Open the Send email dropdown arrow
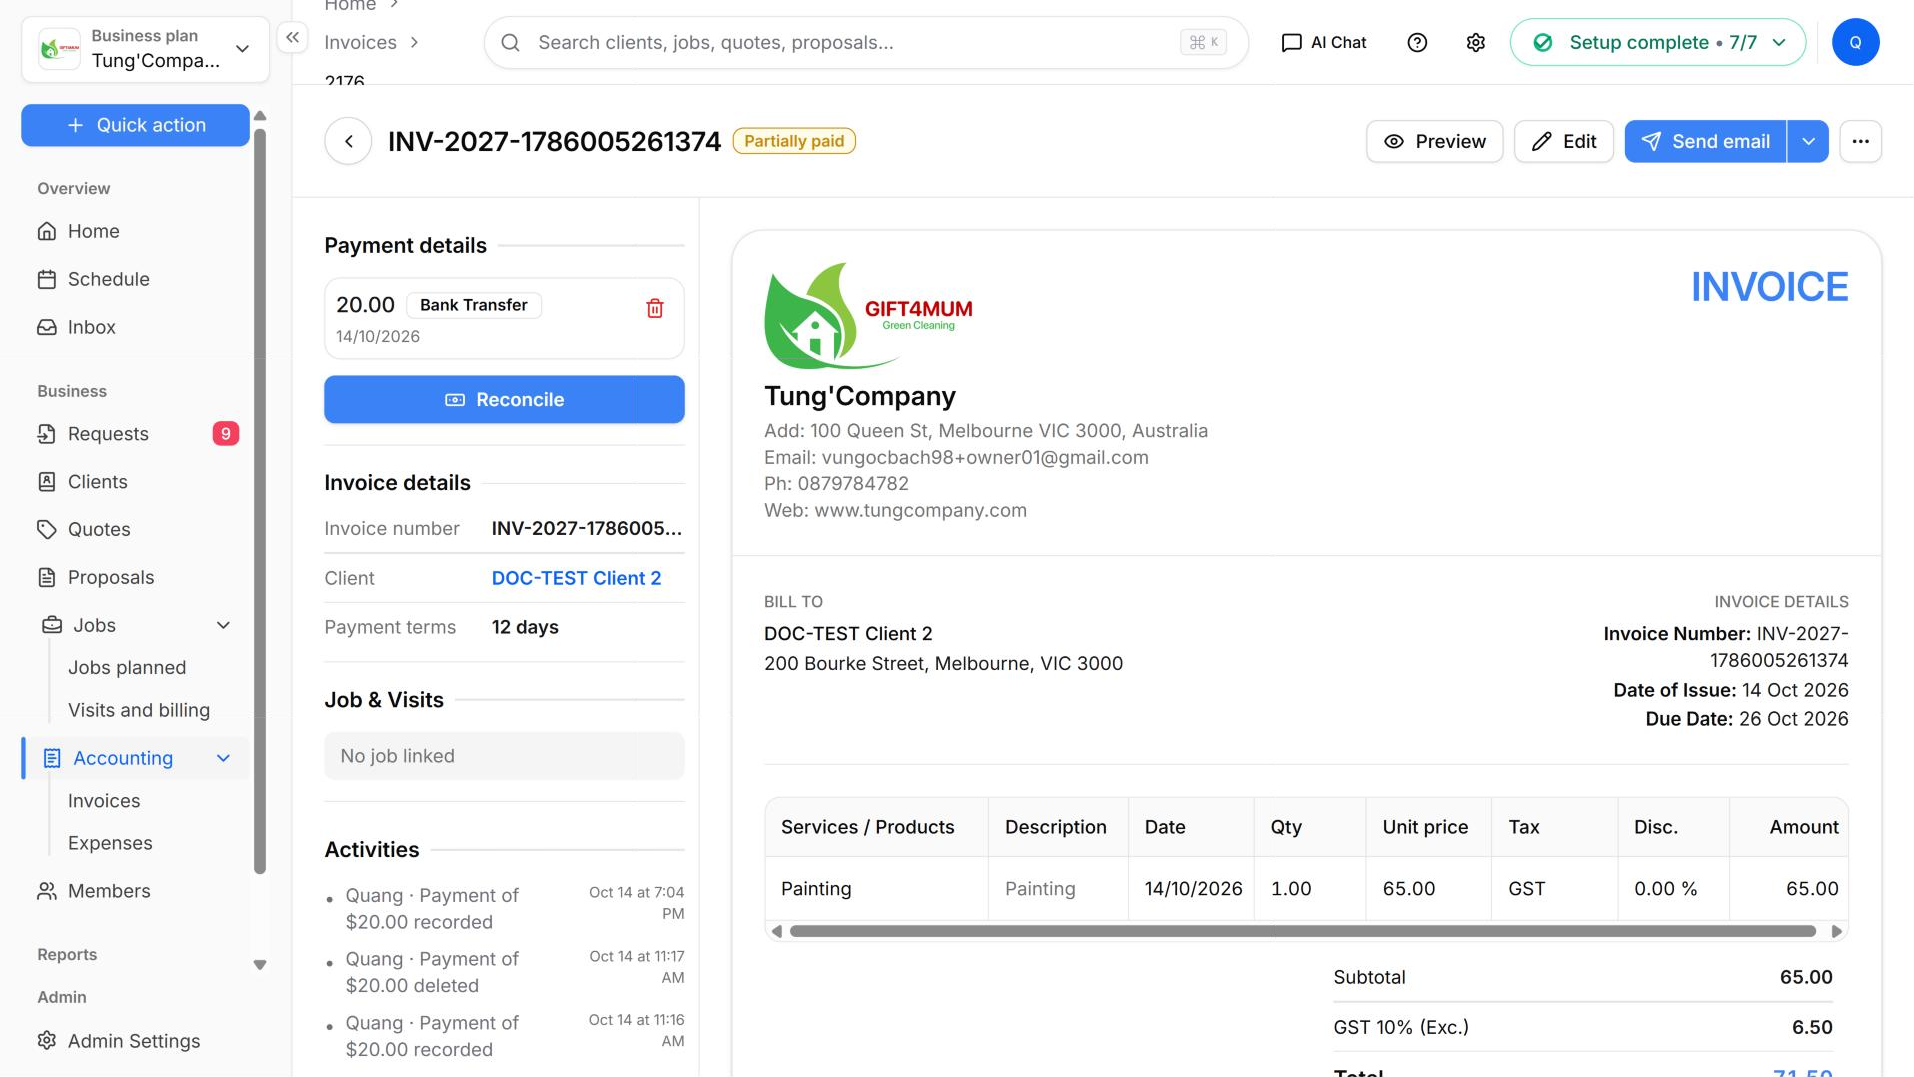This screenshot has height=1077, width=1914. 1808,141
